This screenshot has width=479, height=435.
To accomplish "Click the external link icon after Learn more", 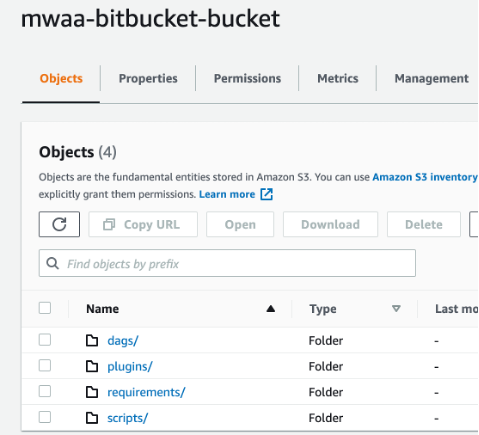I will [267, 194].
